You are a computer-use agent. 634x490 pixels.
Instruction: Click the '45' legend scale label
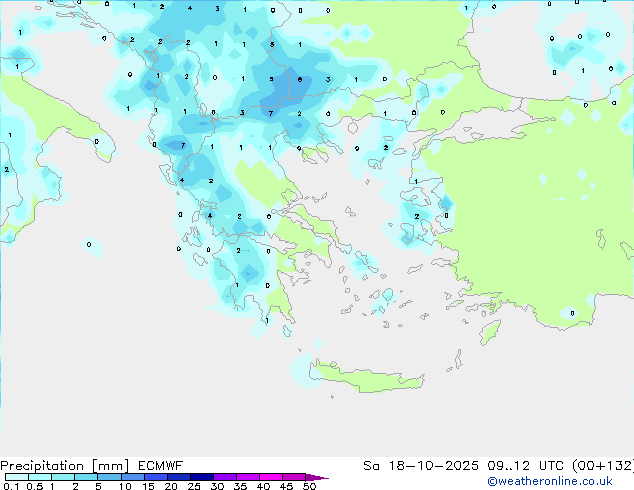tap(286, 486)
